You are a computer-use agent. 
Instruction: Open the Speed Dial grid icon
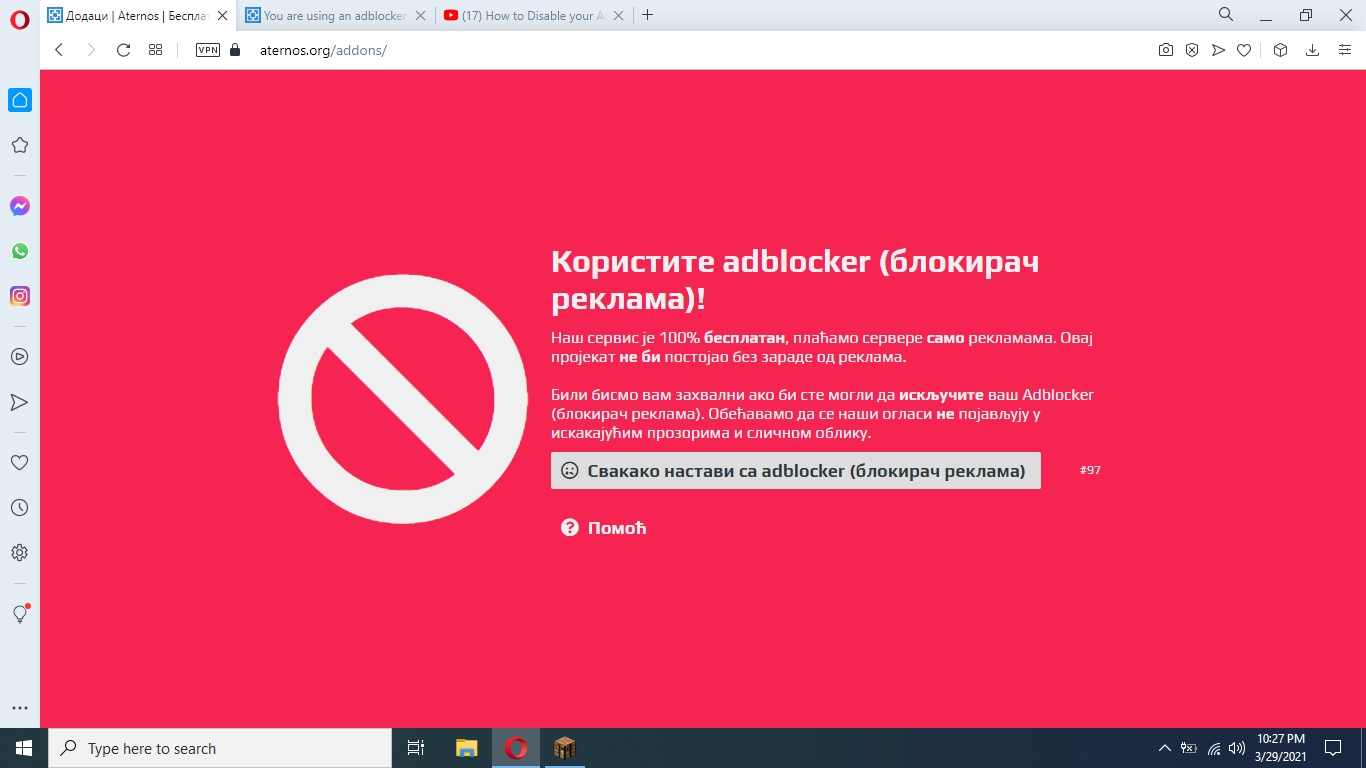pos(155,50)
